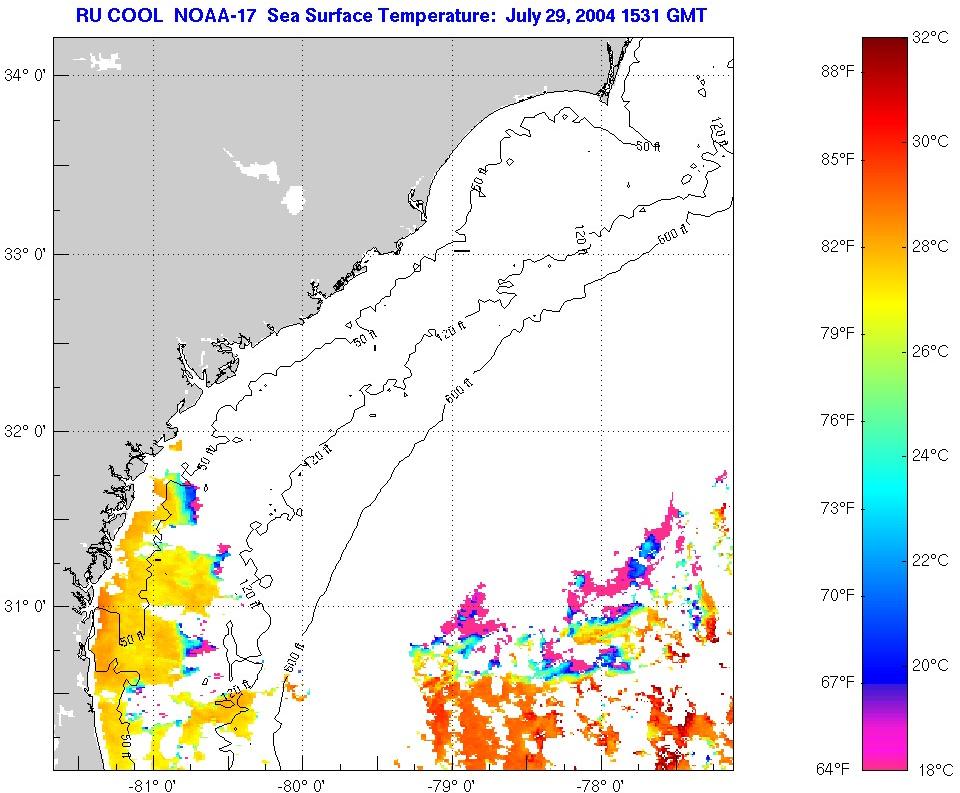
Task: Click the 88°F scale label
Action: coord(838,72)
